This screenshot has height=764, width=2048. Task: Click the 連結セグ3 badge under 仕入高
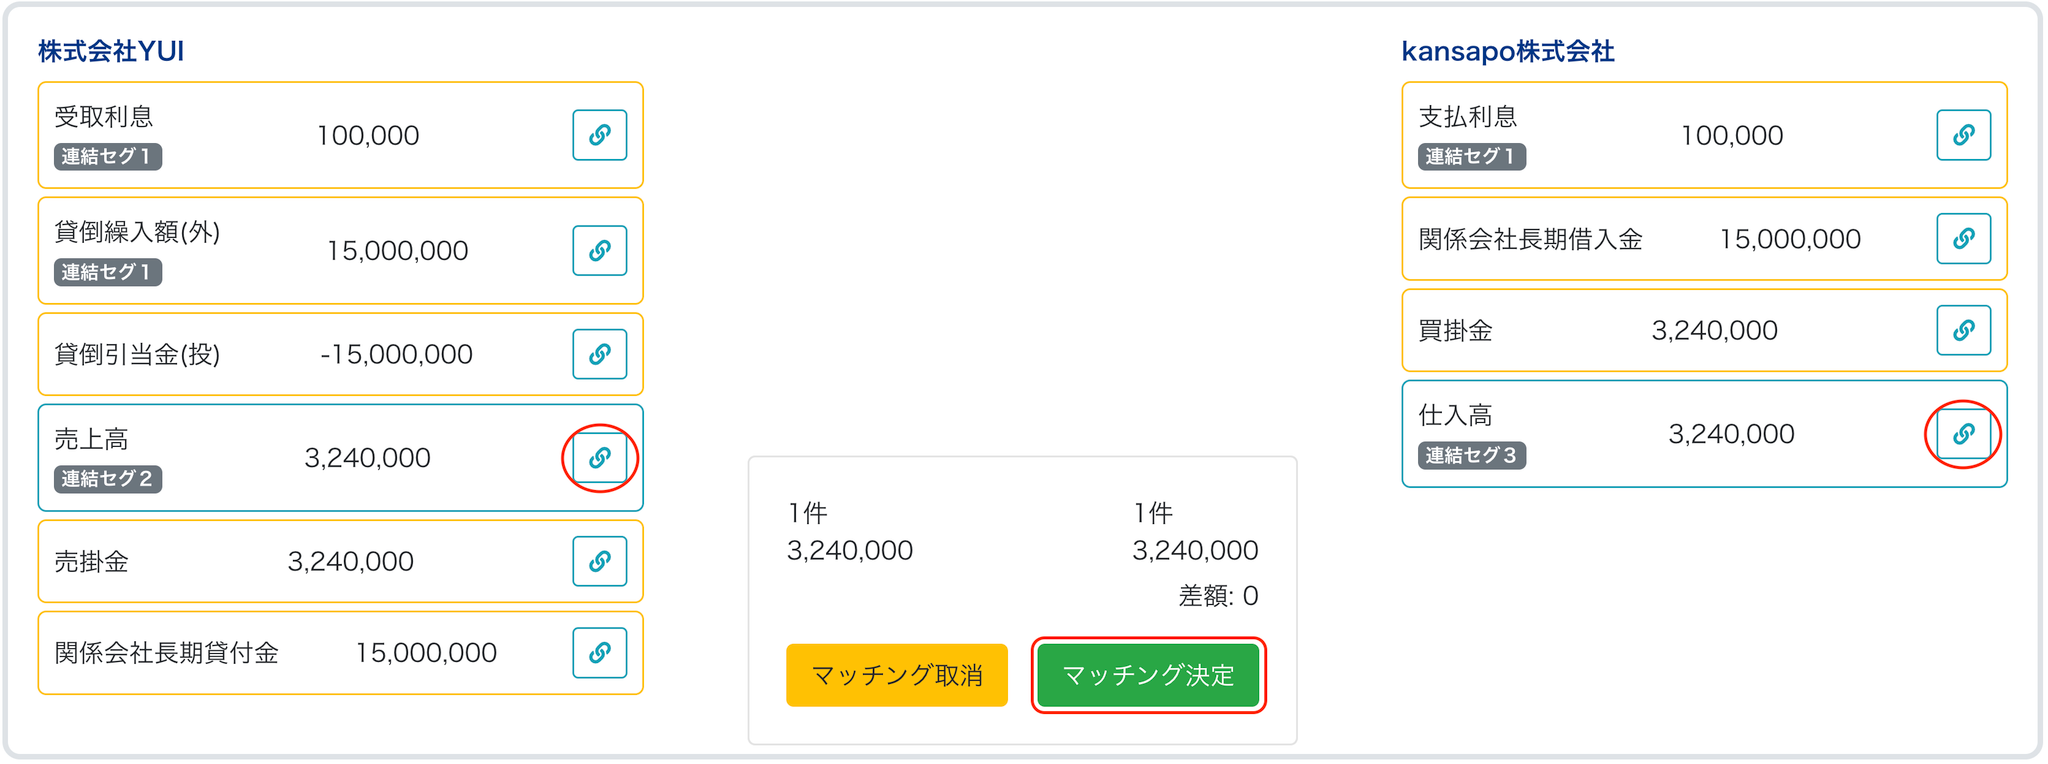[1472, 456]
